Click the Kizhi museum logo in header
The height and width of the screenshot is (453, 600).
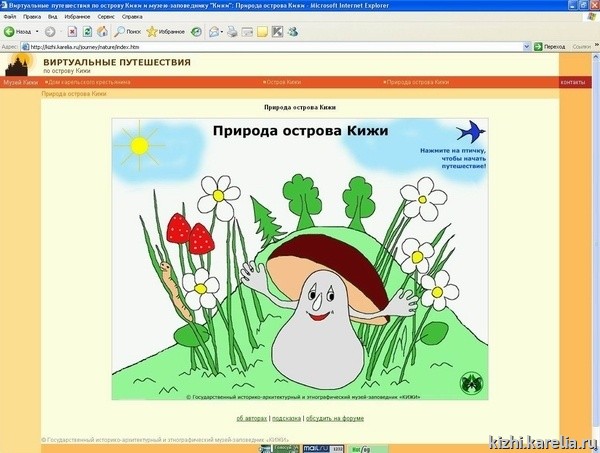click(17, 66)
